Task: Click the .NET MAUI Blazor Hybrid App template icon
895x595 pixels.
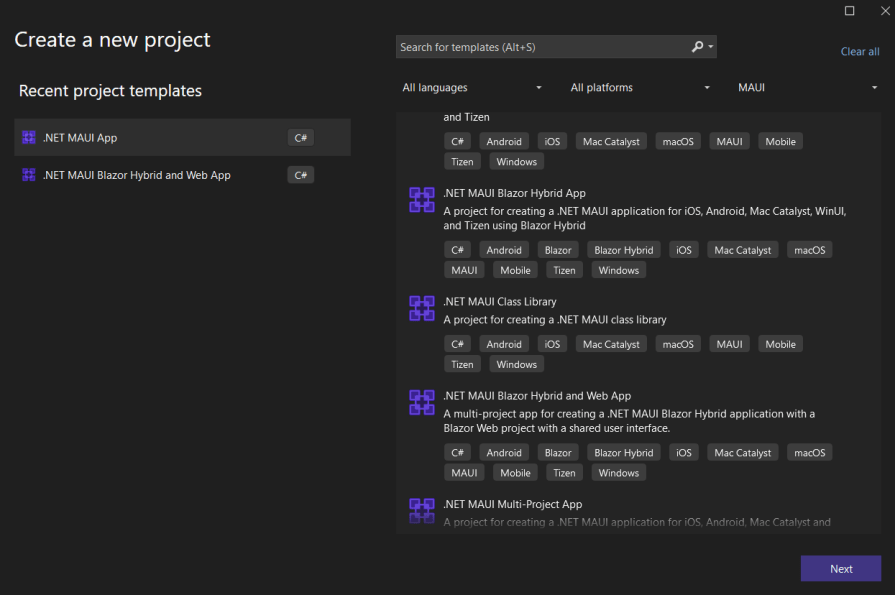Action: [x=421, y=199]
